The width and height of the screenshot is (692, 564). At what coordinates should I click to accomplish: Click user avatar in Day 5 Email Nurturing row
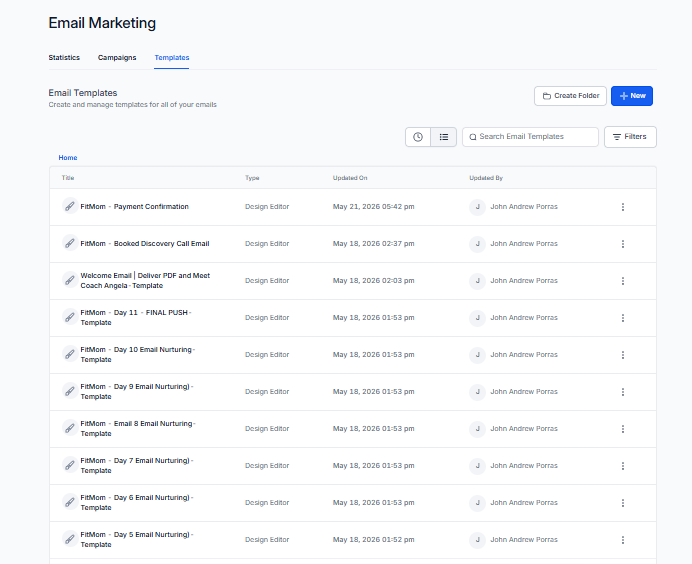coord(478,540)
